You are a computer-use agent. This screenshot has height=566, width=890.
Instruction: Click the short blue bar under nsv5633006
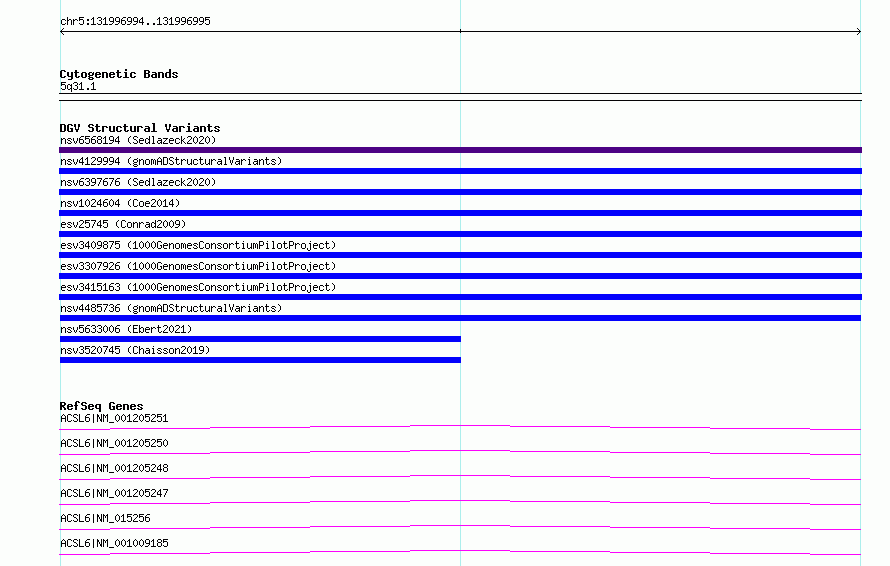click(261, 339)
